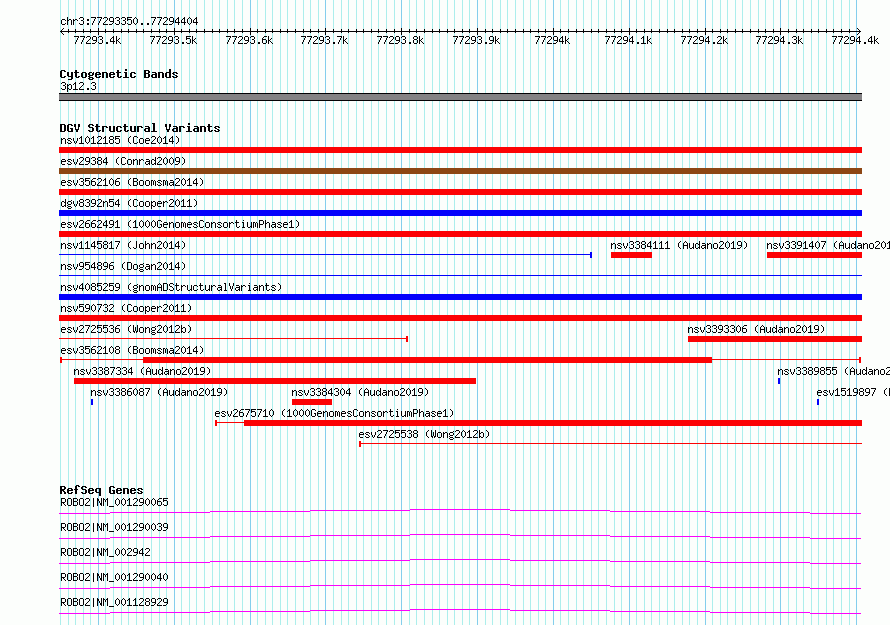The width and height of the screenshot is (890, 625).
Task: Click the 77294.4k ruler tick label
Action: (x=855, y=40)
